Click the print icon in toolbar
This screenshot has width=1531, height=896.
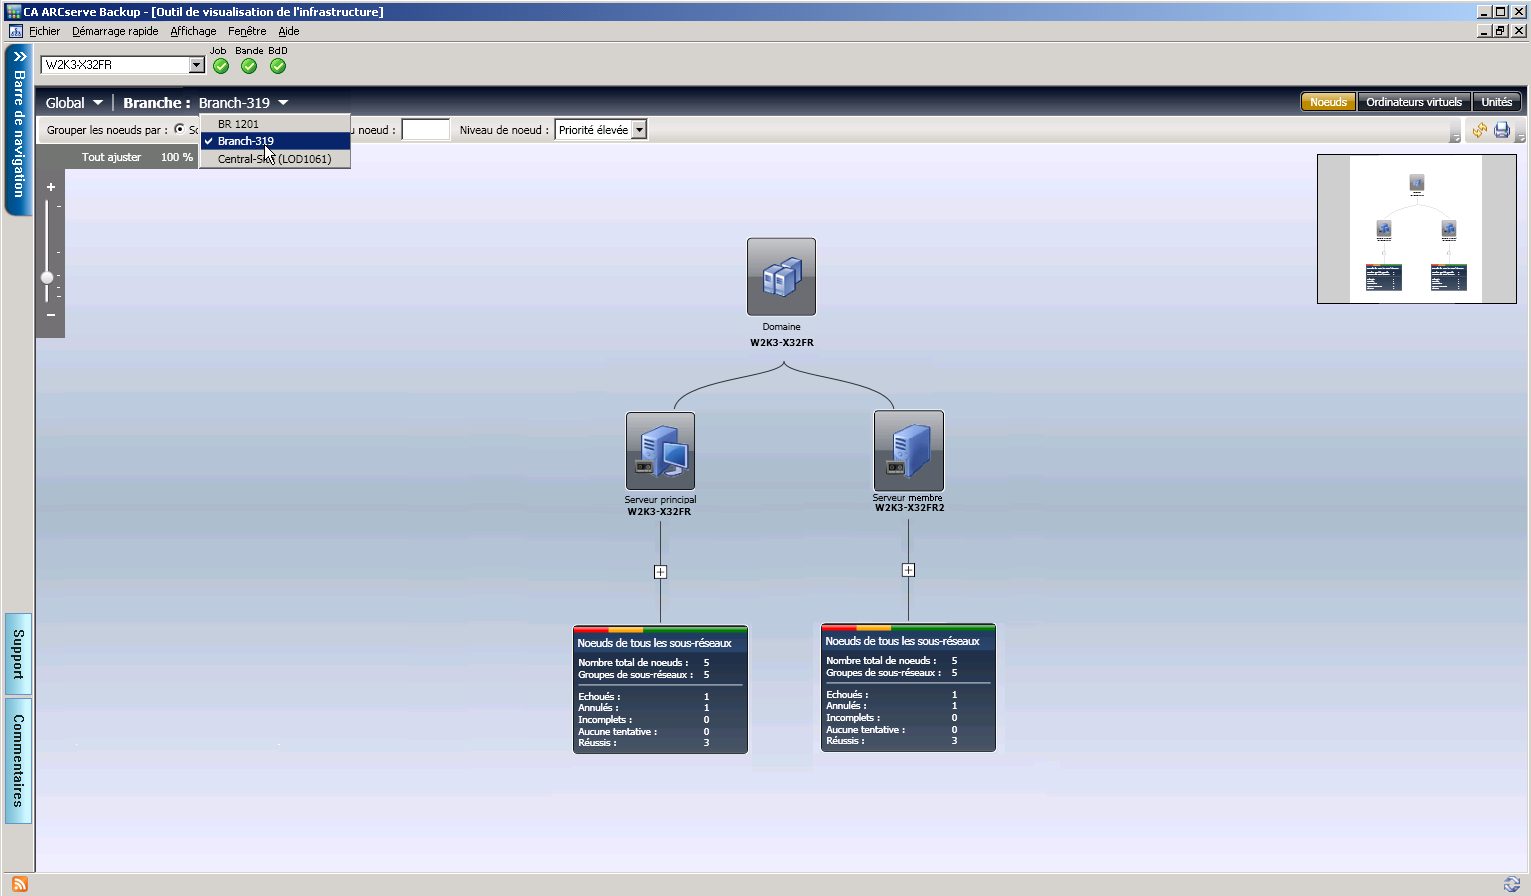pyautogui.click(x=1502, y=130)
